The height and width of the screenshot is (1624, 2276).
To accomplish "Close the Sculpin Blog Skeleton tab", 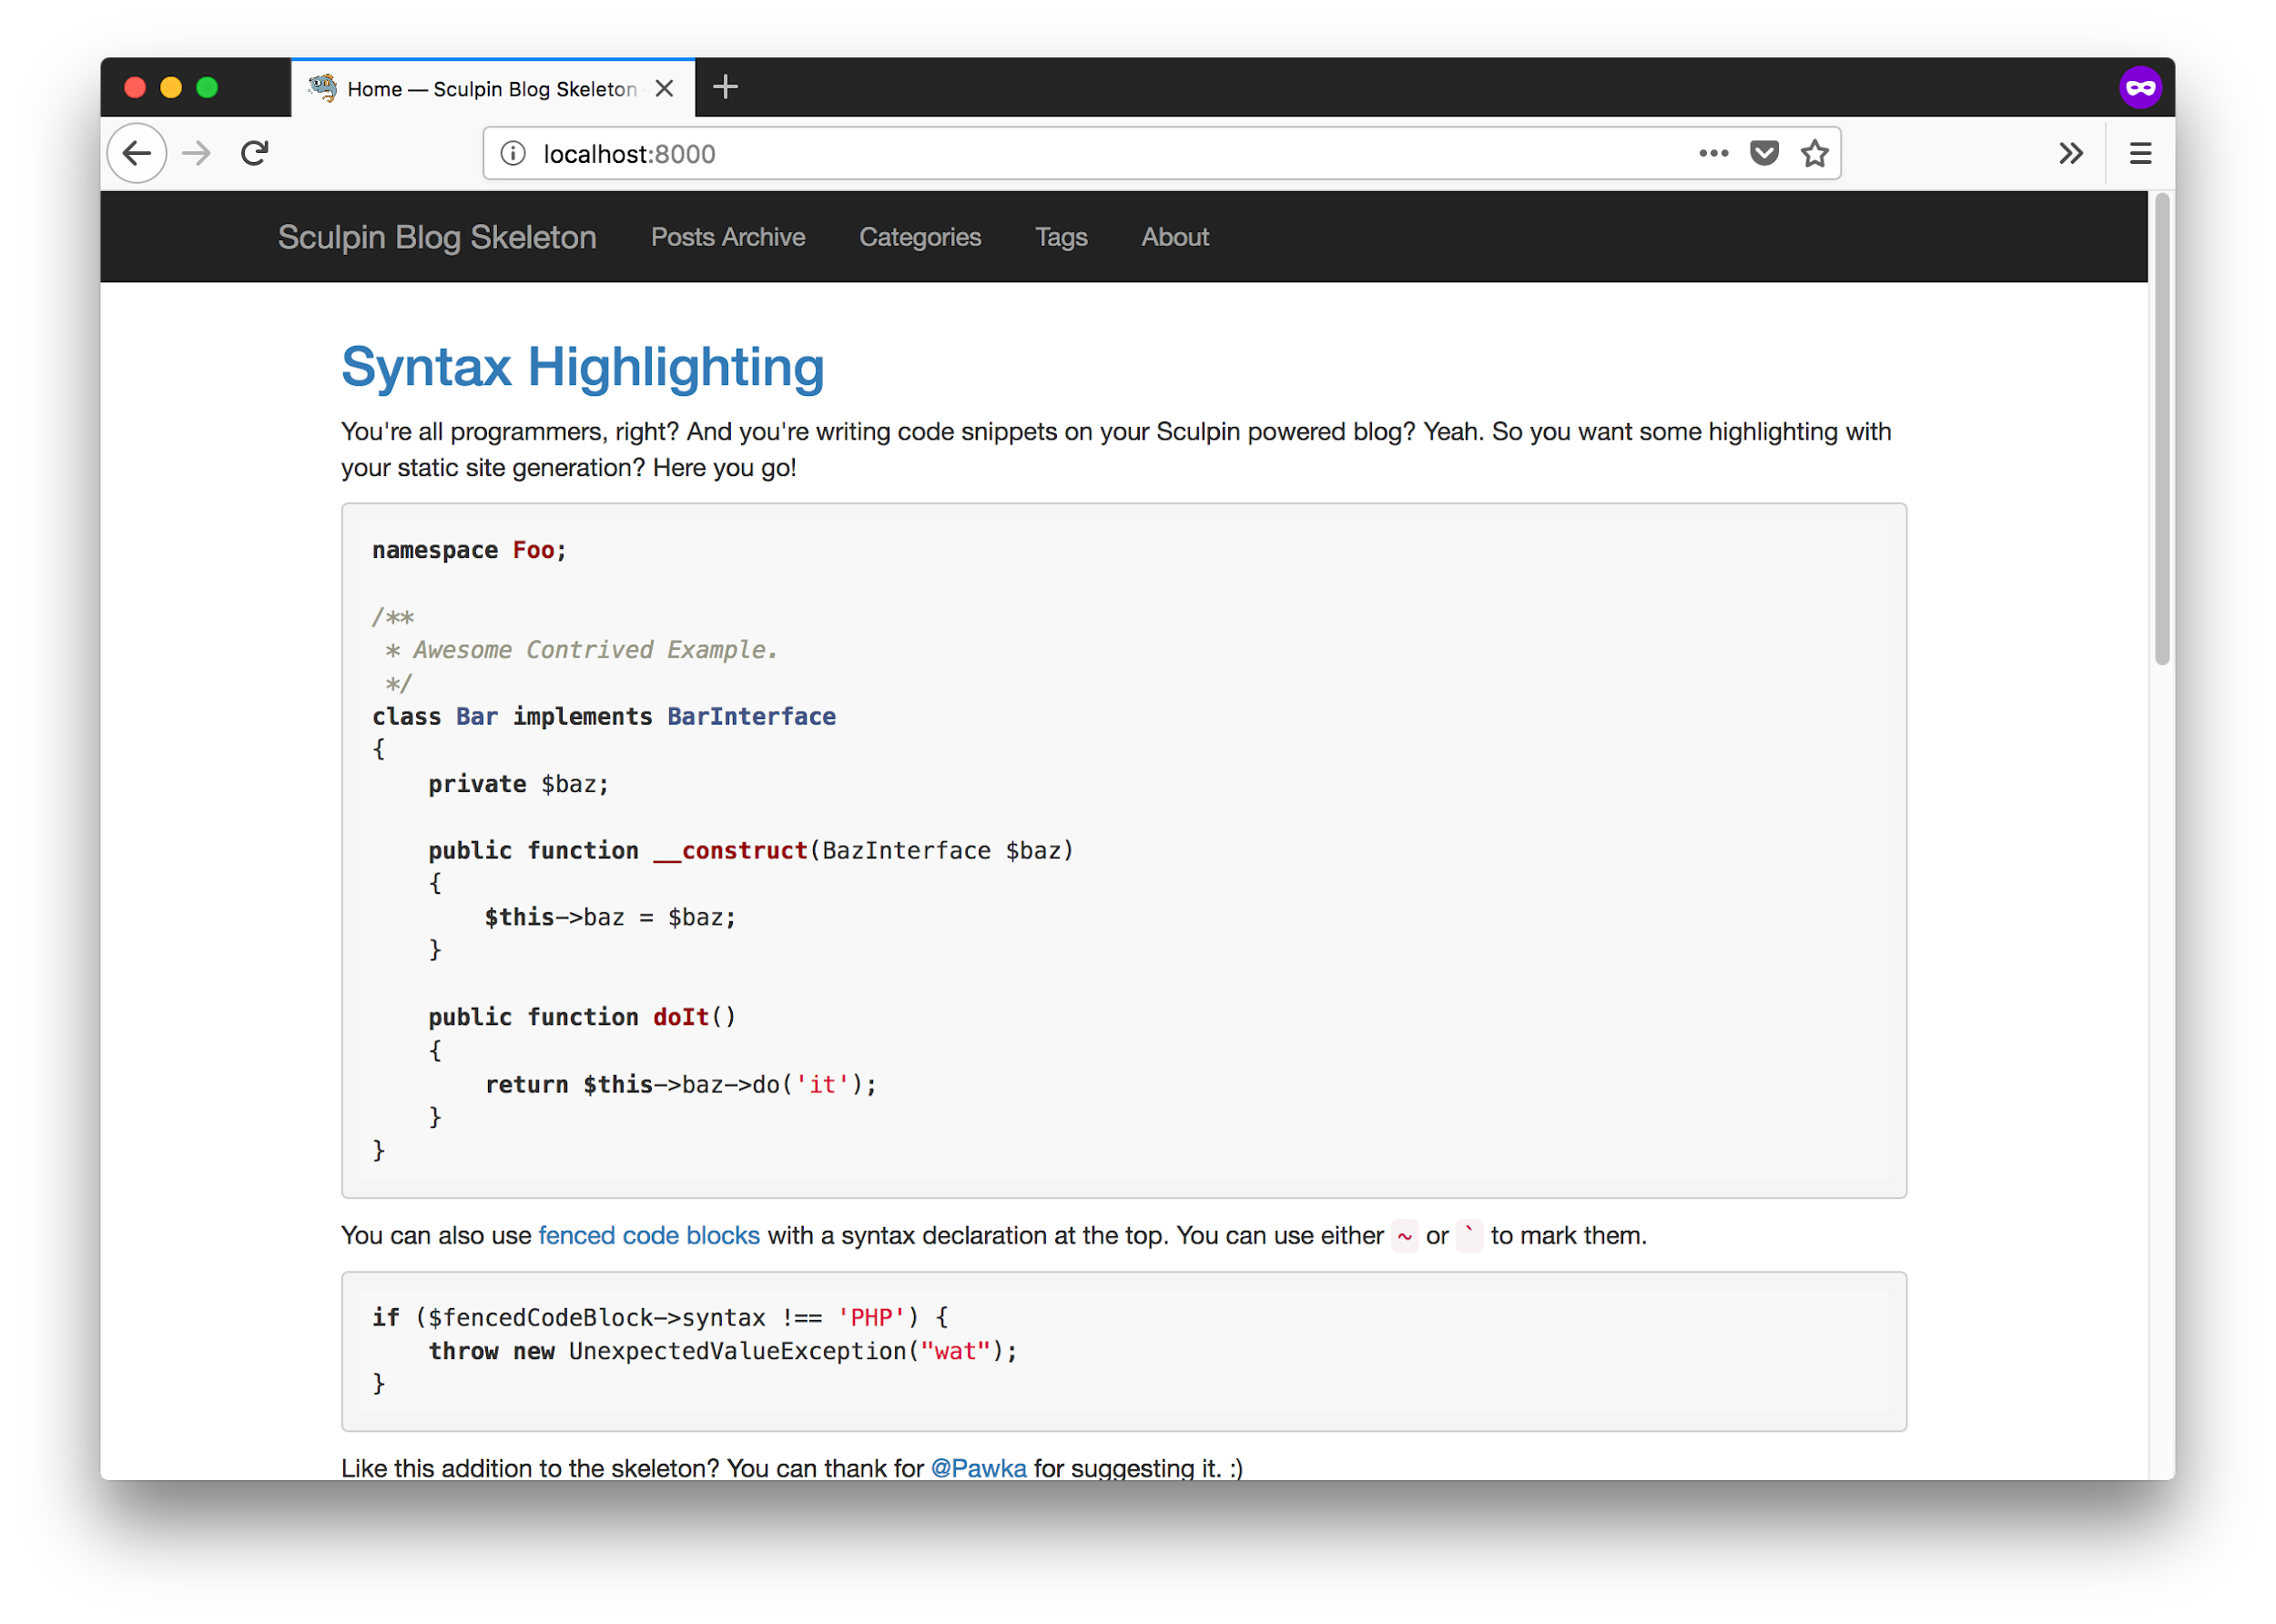I will click(x=664, y=88).
